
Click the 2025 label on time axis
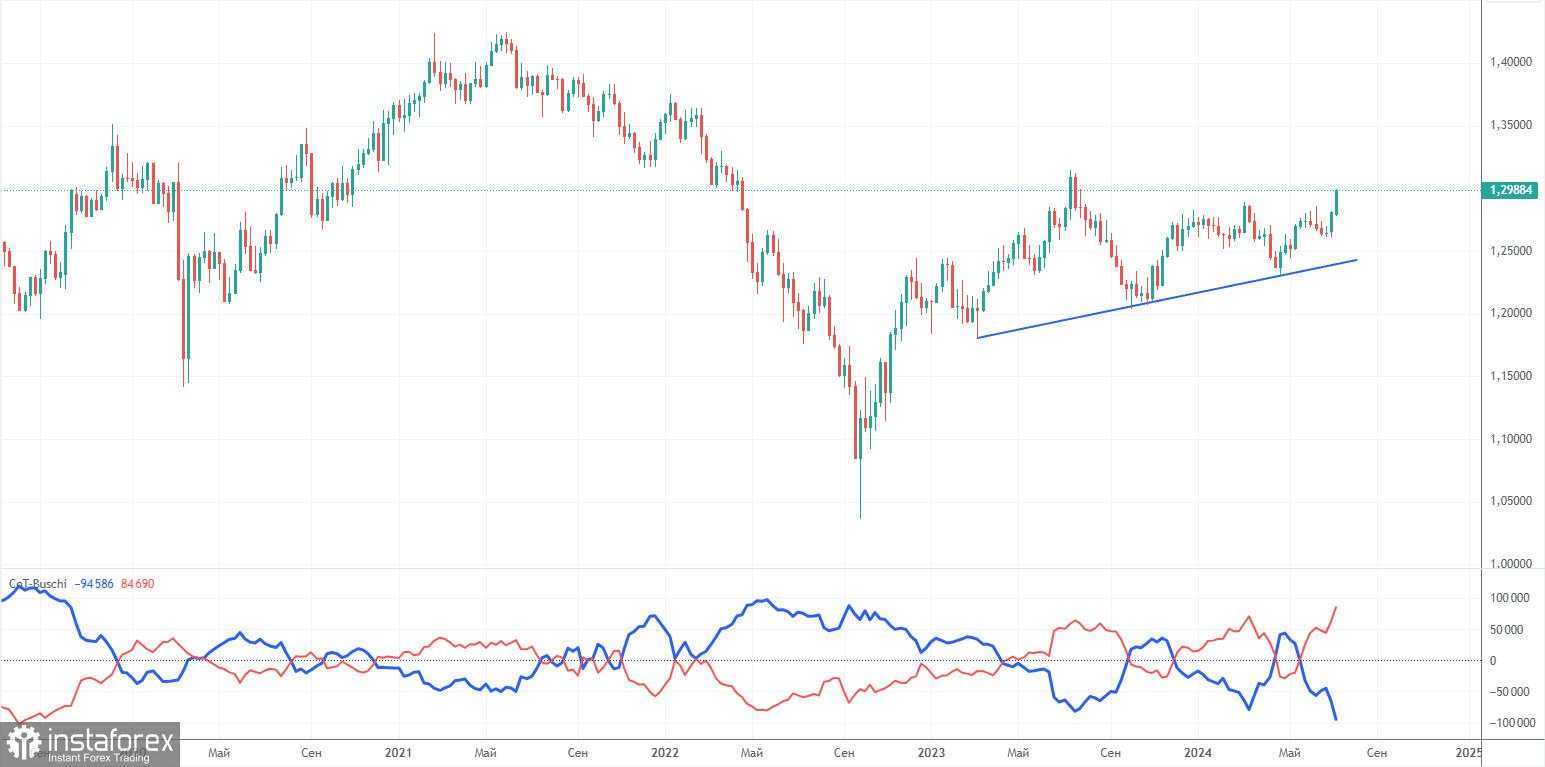pyautogui.click(x=1468, y=751)
